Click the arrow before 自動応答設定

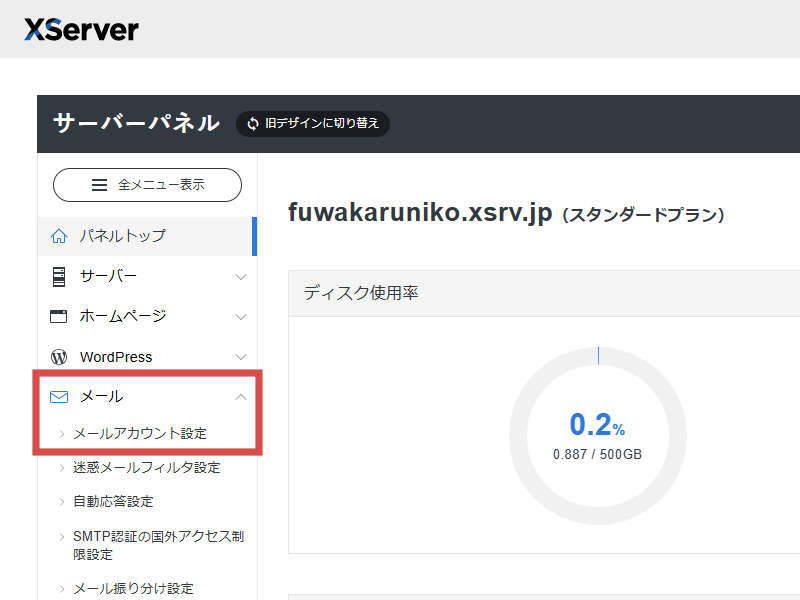point(62,502)
